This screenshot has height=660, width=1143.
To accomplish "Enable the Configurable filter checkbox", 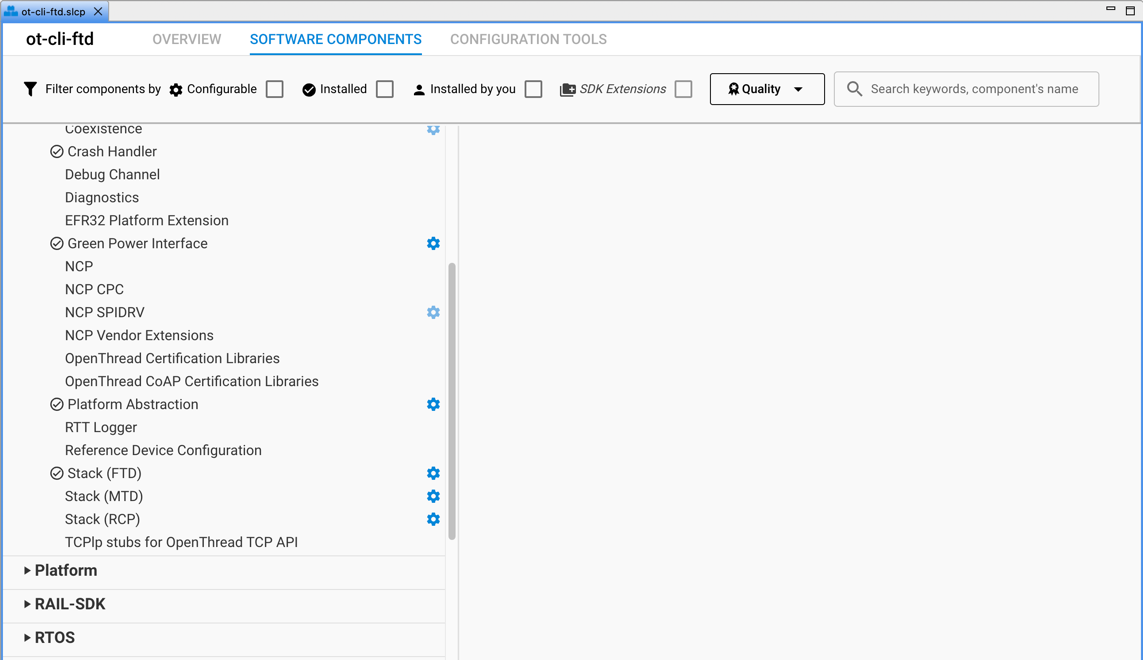I will click(x=274, y=89).
